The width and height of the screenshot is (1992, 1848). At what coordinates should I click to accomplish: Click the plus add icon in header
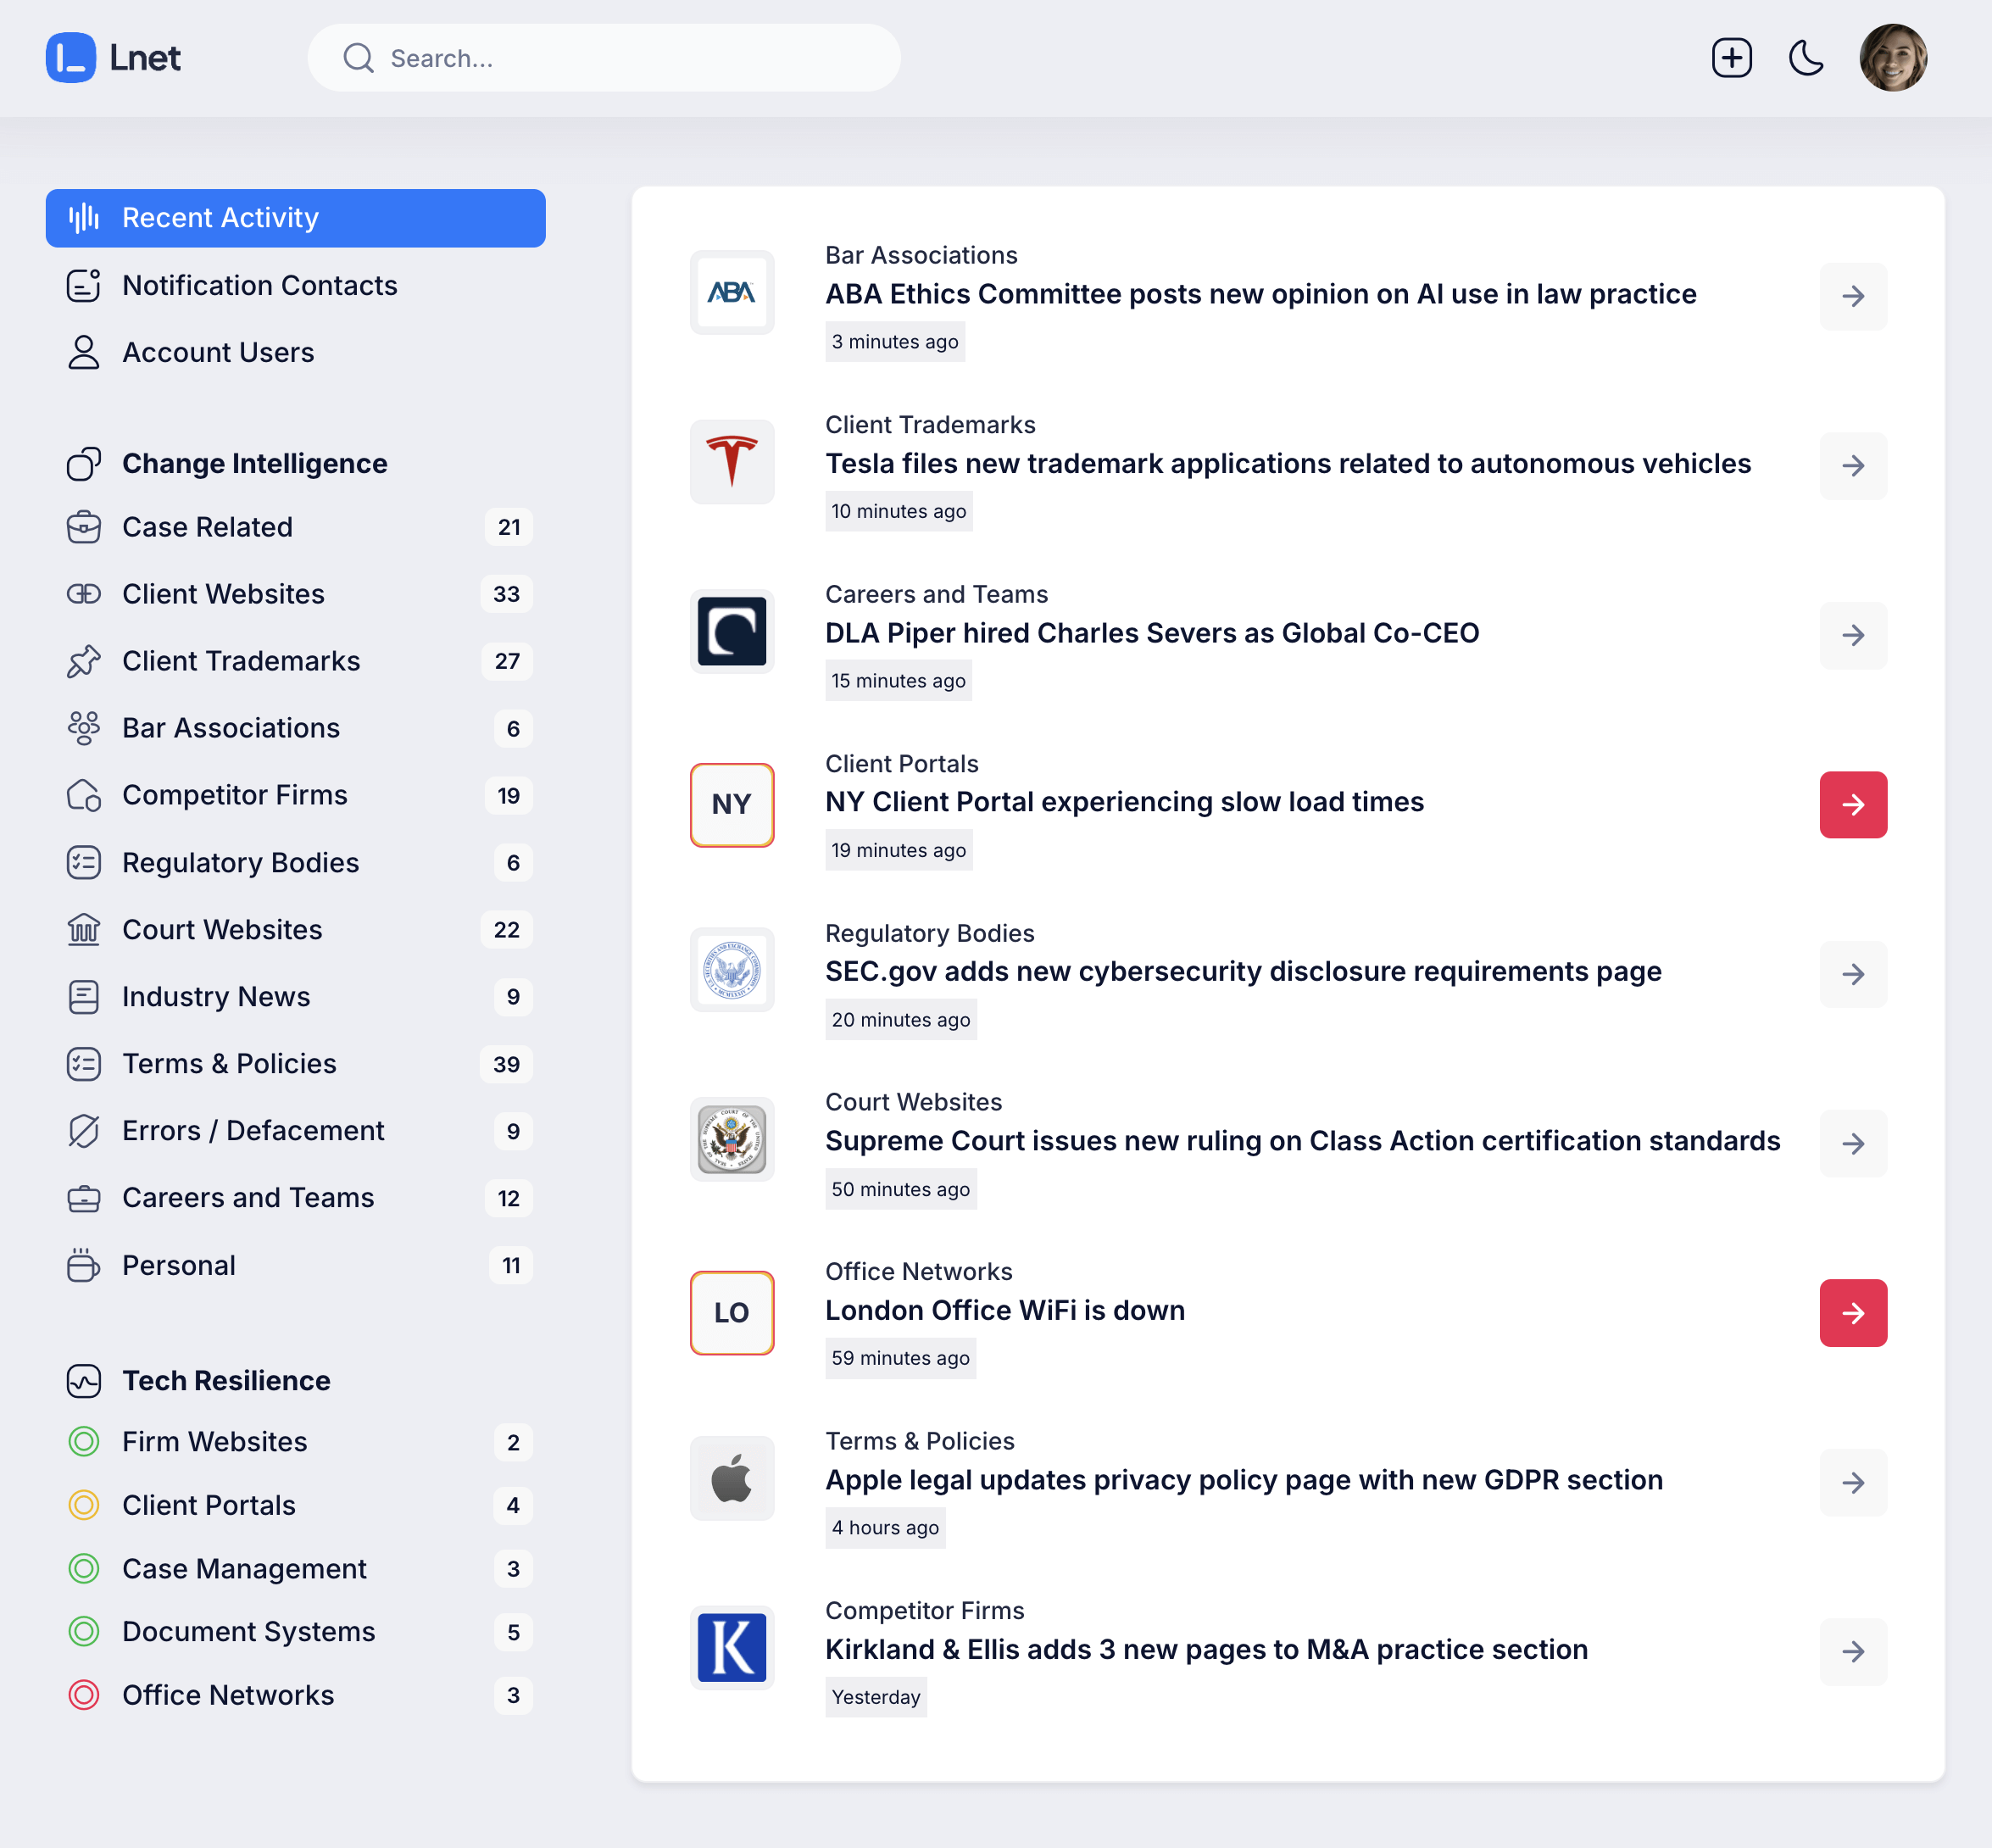[1731, 58]
